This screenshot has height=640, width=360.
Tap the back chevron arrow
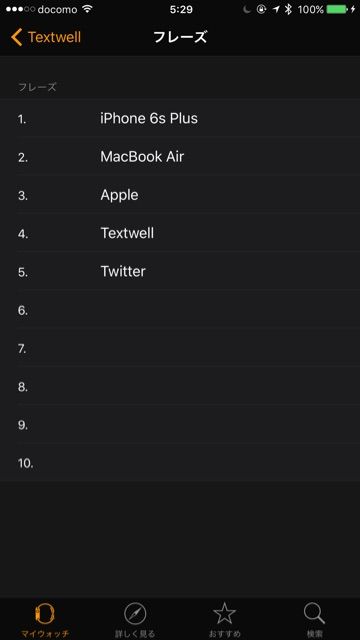pos(16,37)
